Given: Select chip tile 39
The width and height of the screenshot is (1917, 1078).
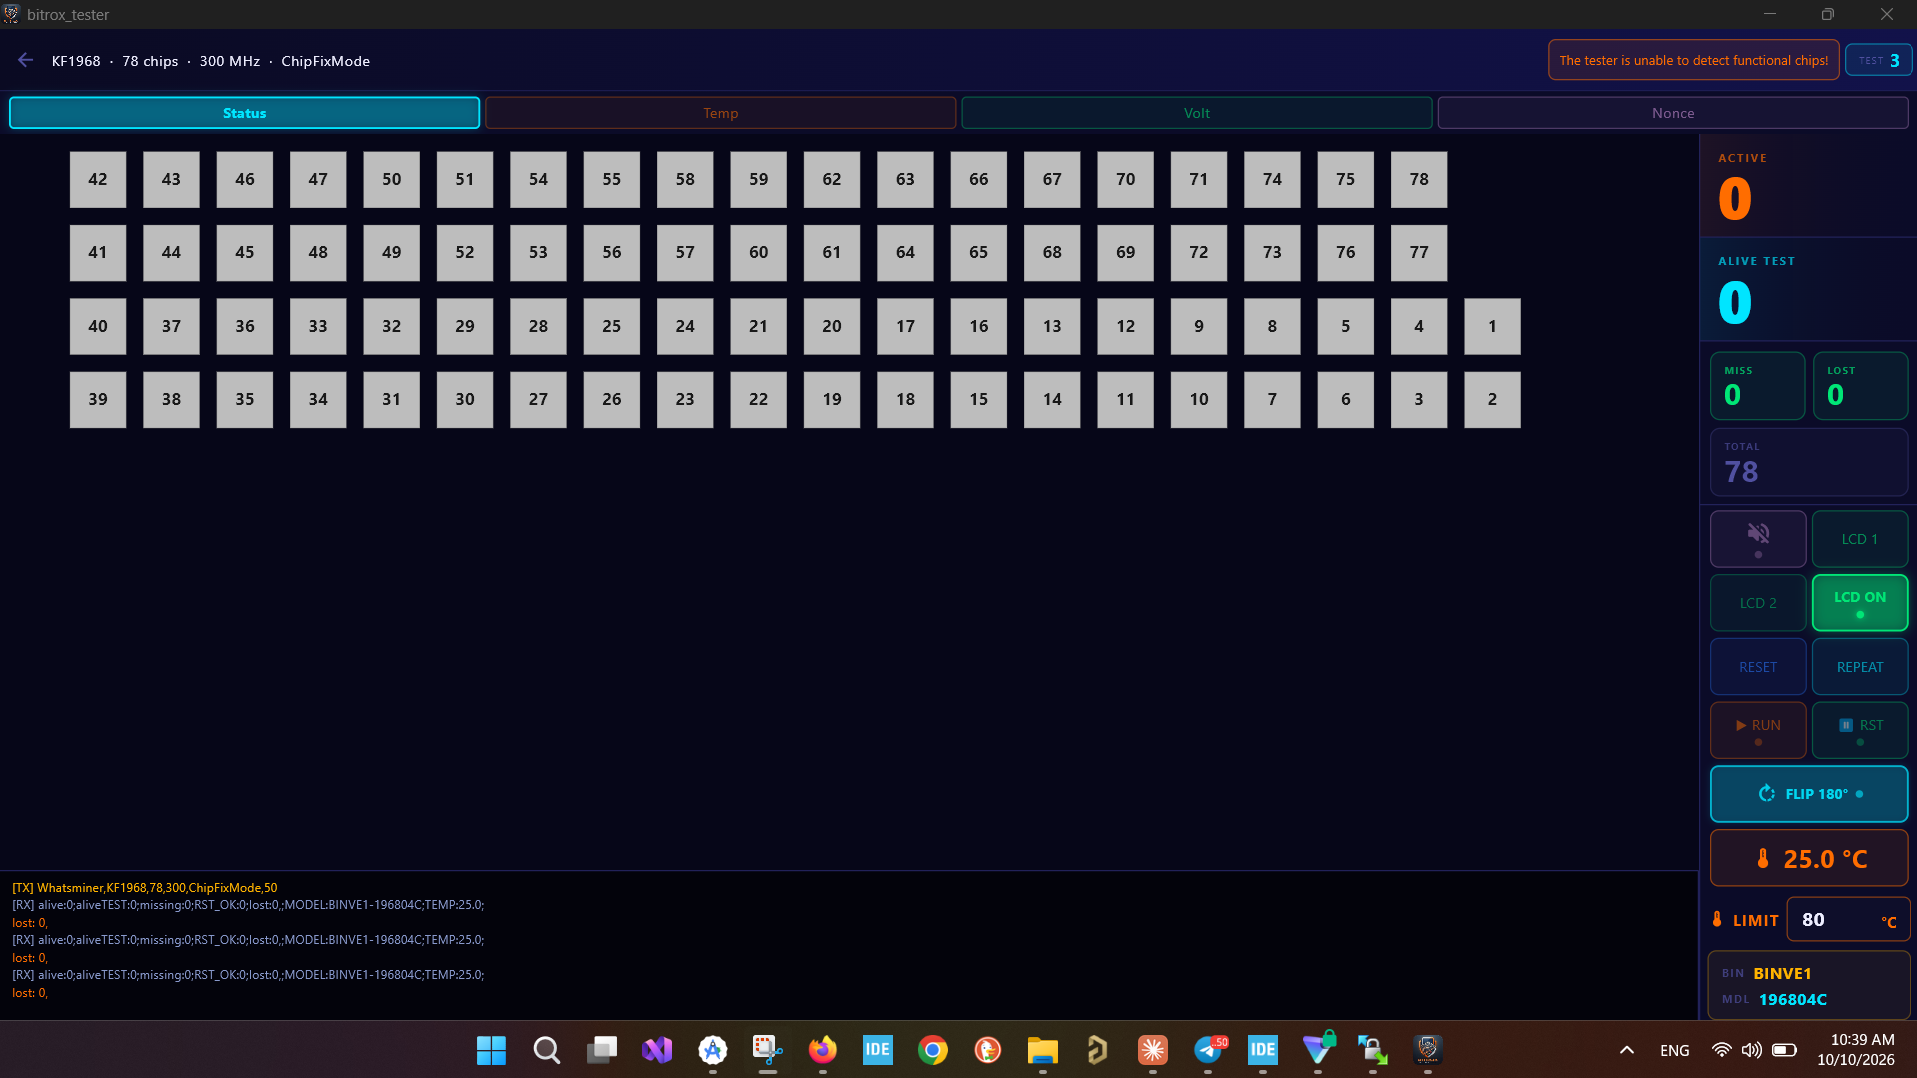Looking at the screenshot, I should pyautogui.click(x=98, y=400).
